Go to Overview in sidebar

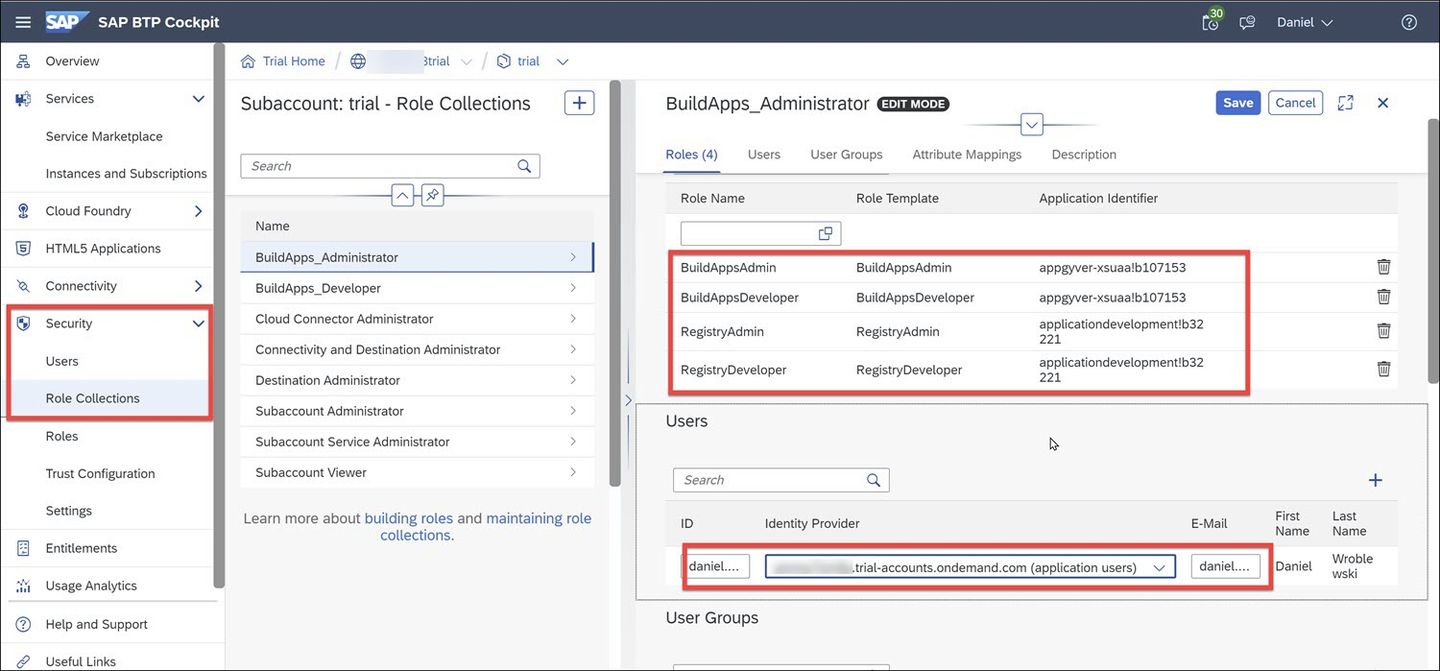pos(72,61)
